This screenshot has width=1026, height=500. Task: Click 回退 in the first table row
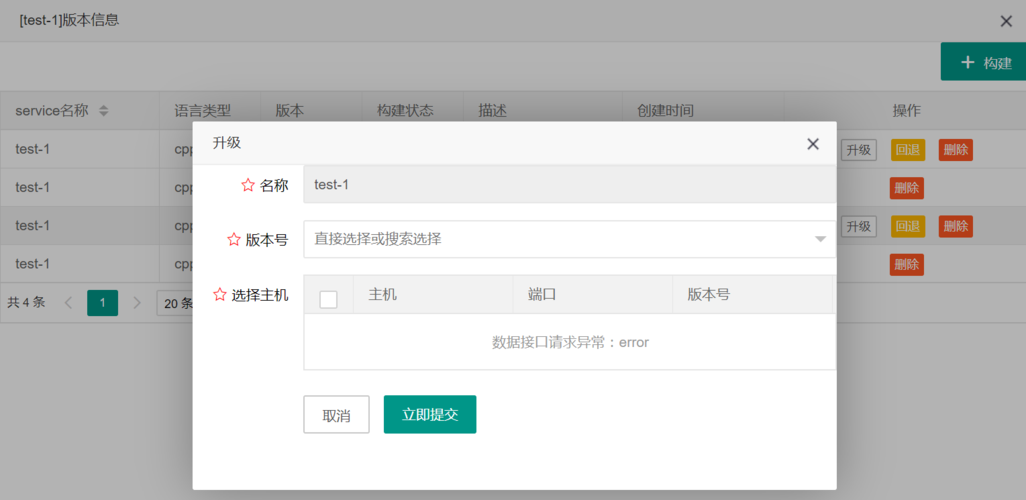coord(908,150)
